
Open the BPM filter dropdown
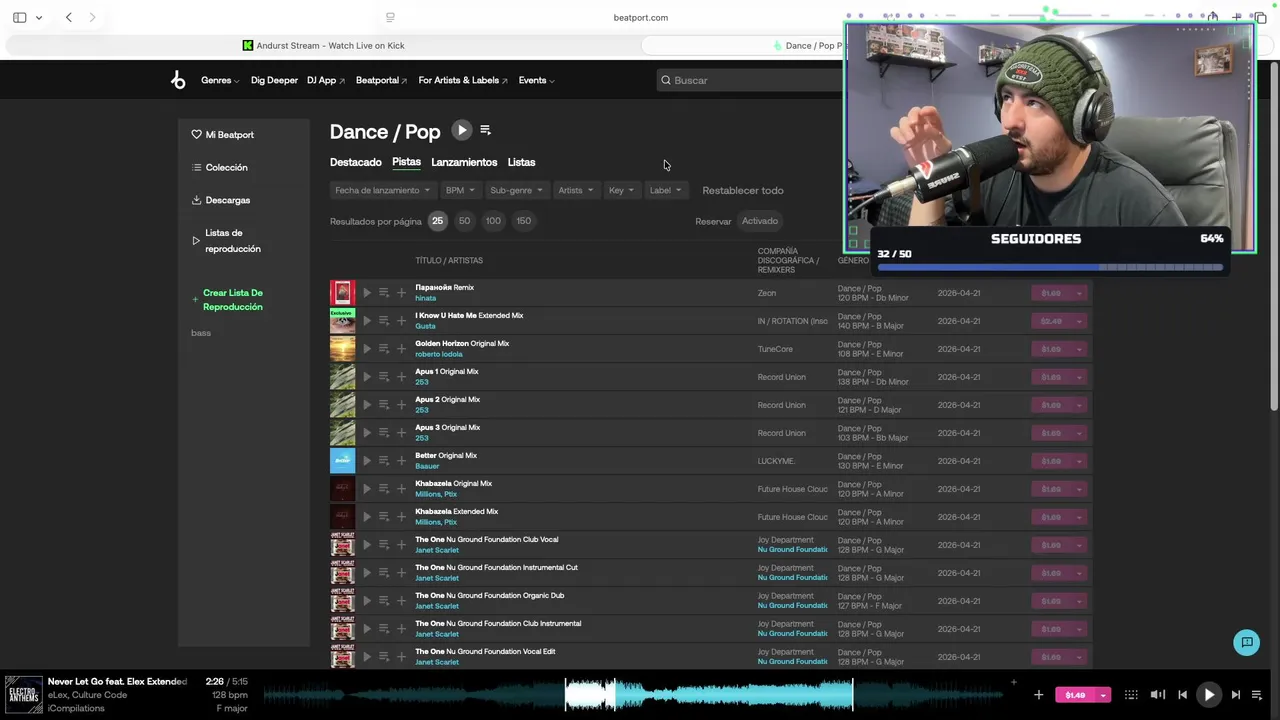point(460,190)
